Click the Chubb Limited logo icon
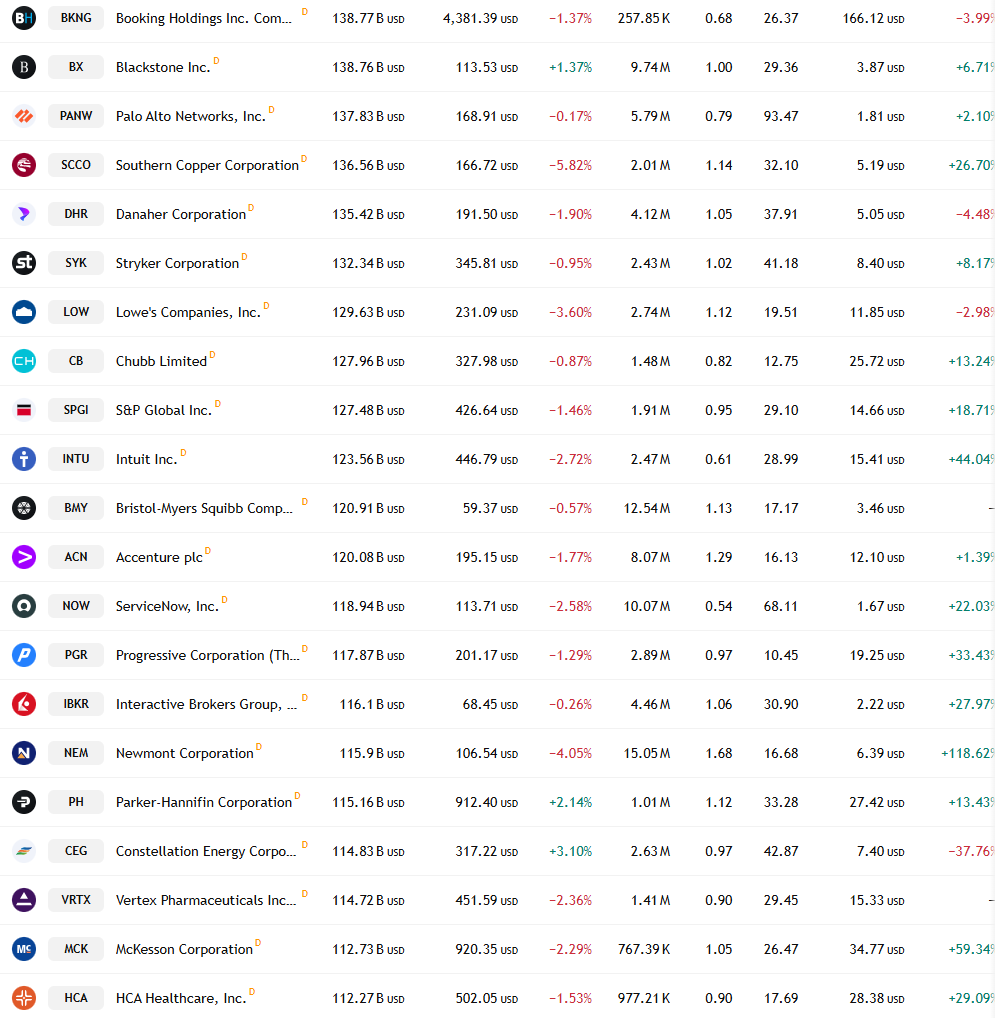The width and height of the screenshot is (995, 1018). [x=24, y=361]
